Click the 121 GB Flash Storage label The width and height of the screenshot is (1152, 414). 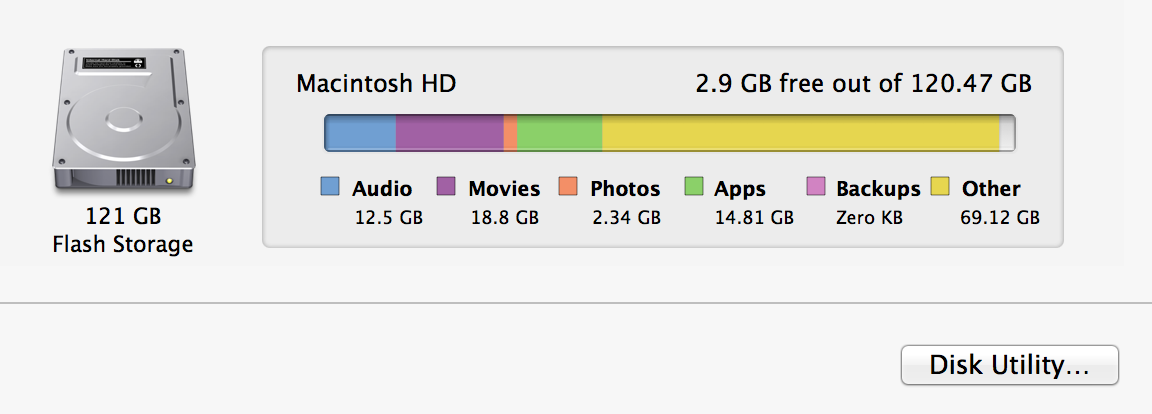click(123, 231)
